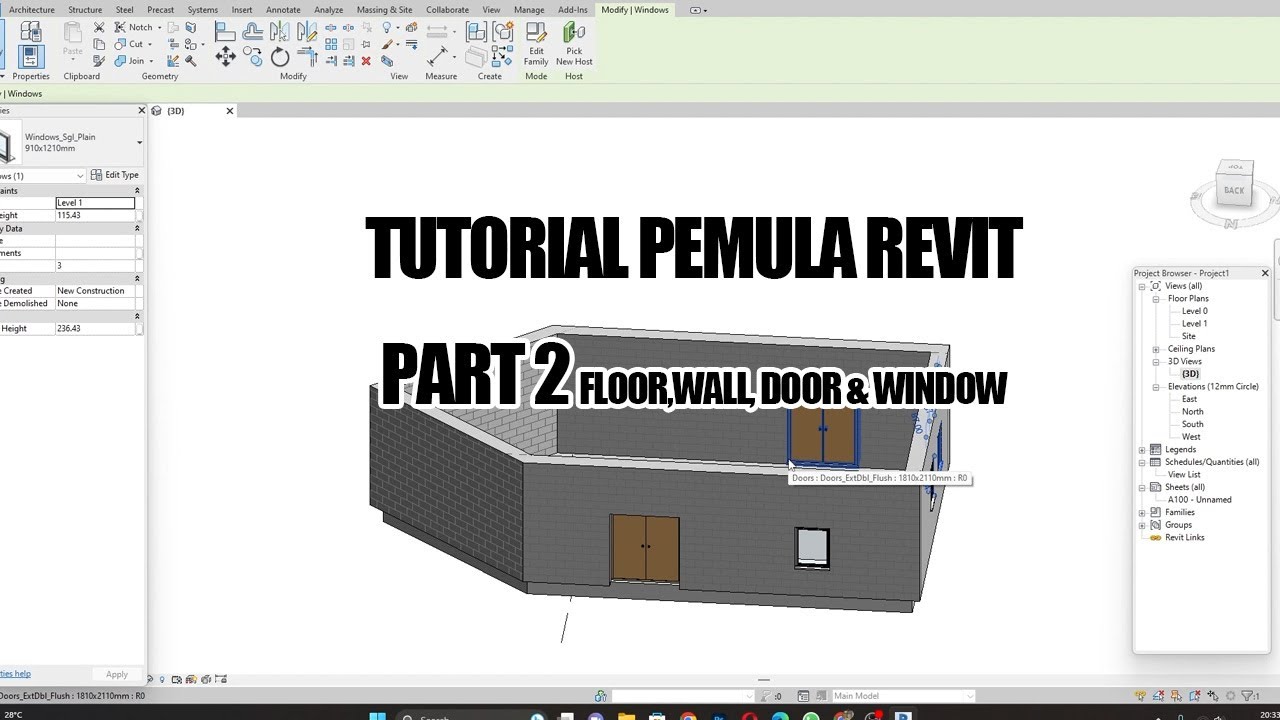Viewport: 1280px width, 720px height.
Task: Click Edit Family button
Action: click(x=536, y=44)
